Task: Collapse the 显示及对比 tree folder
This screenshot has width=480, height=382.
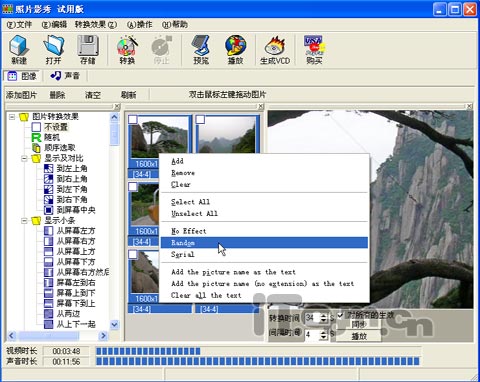Action: pyautogui.click(x=24, y=158)
